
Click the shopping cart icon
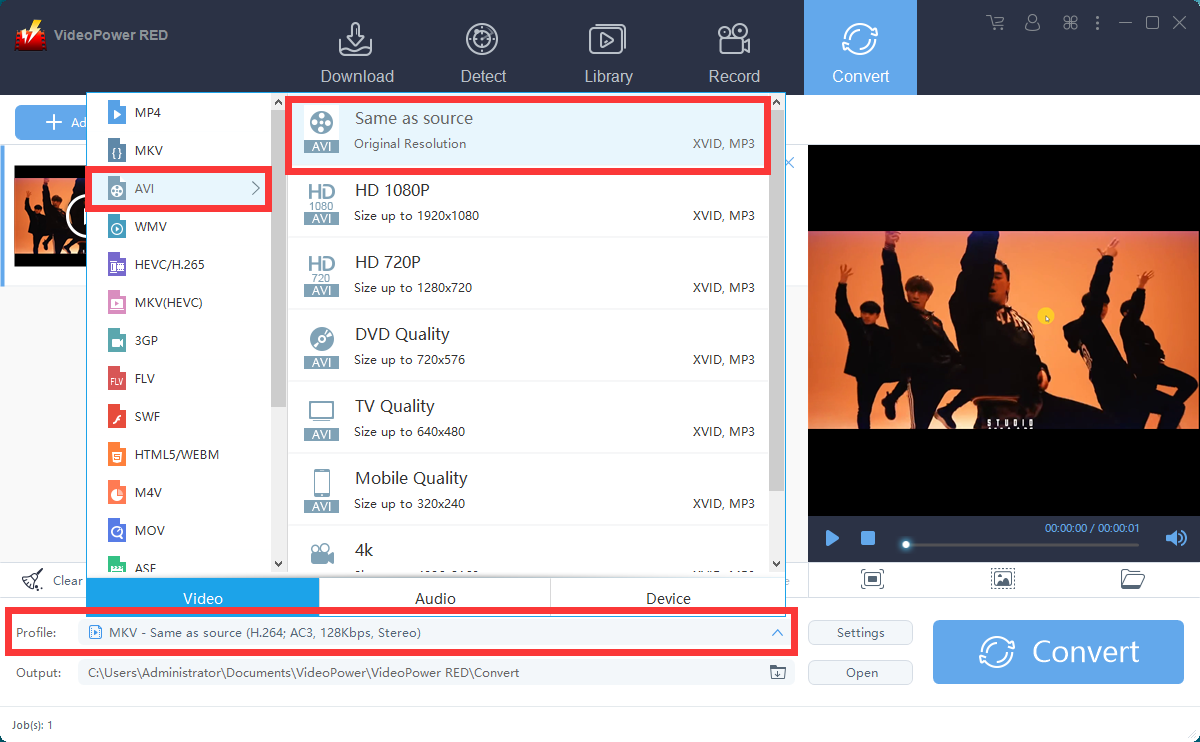pyautogui.click(x=995, y=22)
